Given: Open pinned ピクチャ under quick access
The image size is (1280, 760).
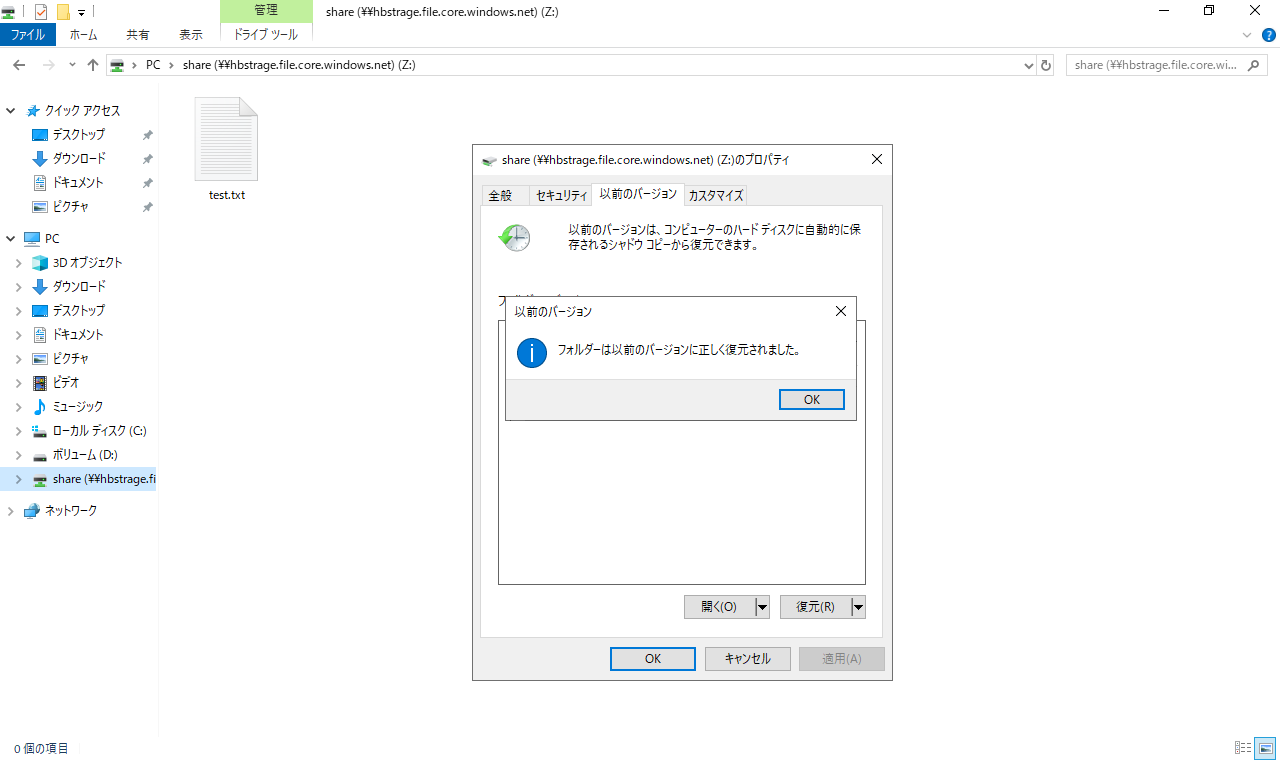Looking at the screenshot, I should click(70, 207).
